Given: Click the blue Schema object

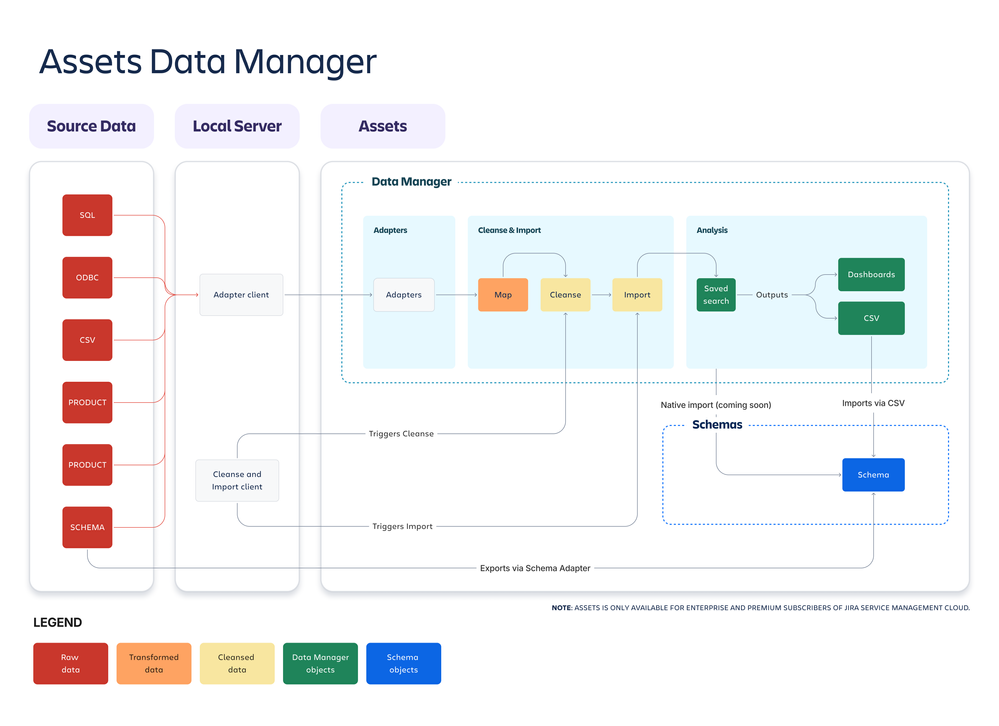Looking at the screenshot, I should [872, 474].
